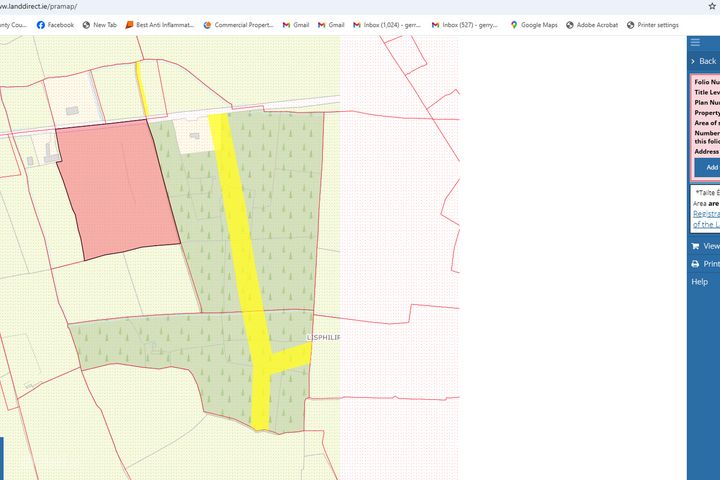The width and height of the screenshot is (720, 480).
Task: Click the shopping cart View icon
Action: coord(695,246)
